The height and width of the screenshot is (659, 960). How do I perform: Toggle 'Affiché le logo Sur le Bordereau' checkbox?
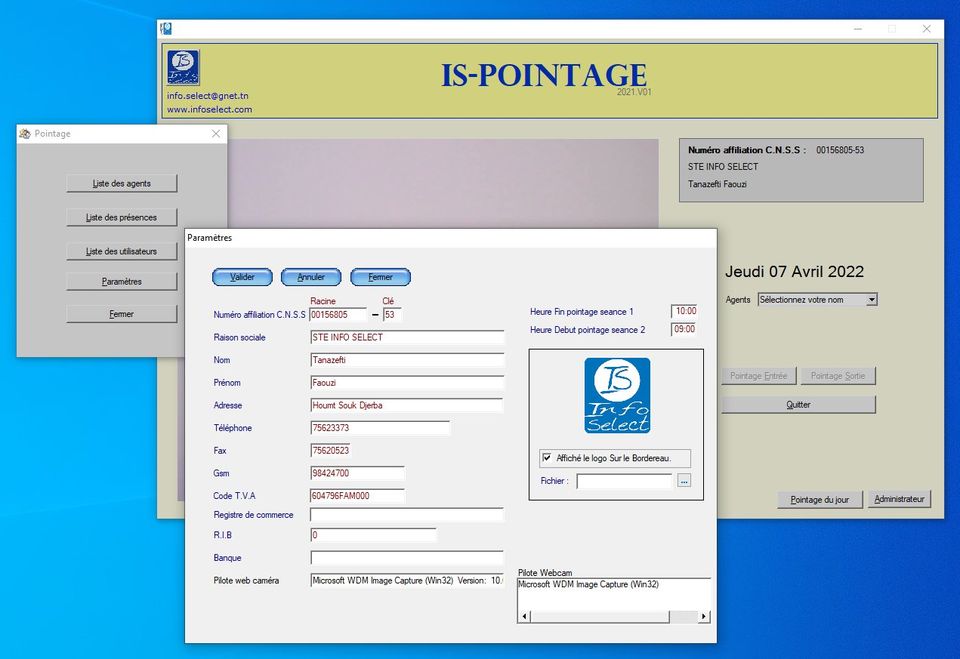(x=547, y=458)
